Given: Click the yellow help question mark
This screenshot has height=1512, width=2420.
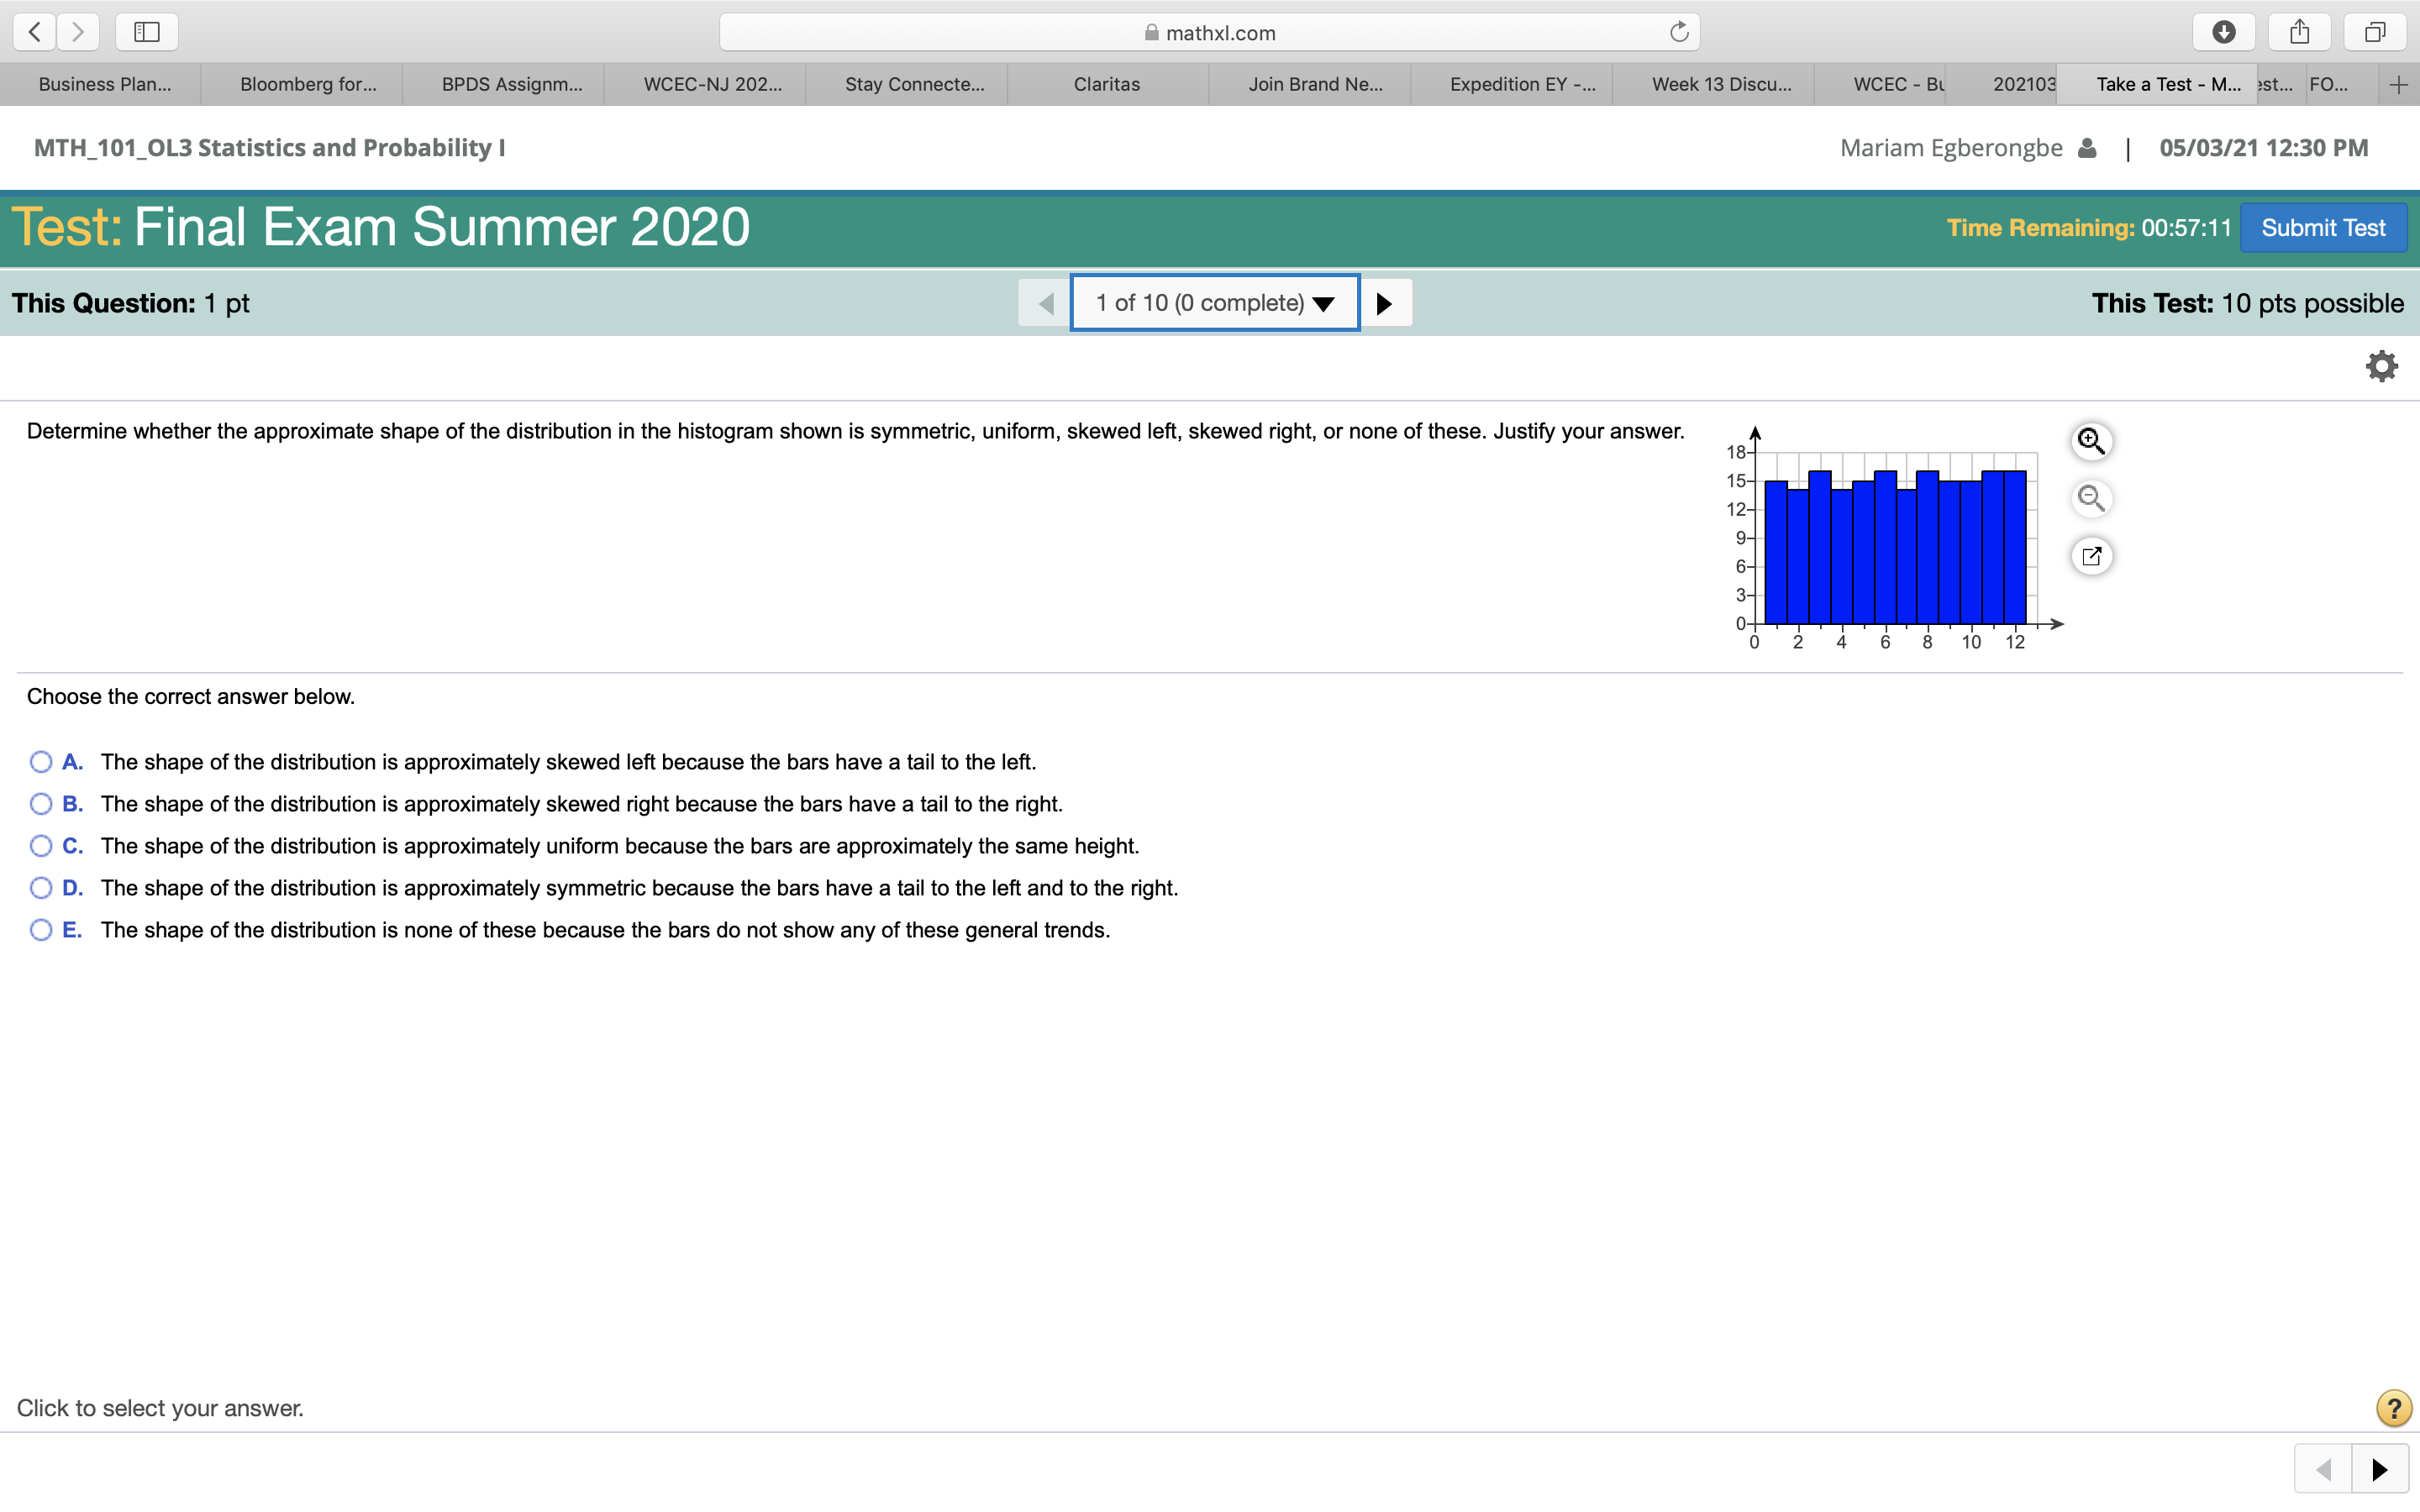Looking at the screenshot, I should tap(2392, 1408).
